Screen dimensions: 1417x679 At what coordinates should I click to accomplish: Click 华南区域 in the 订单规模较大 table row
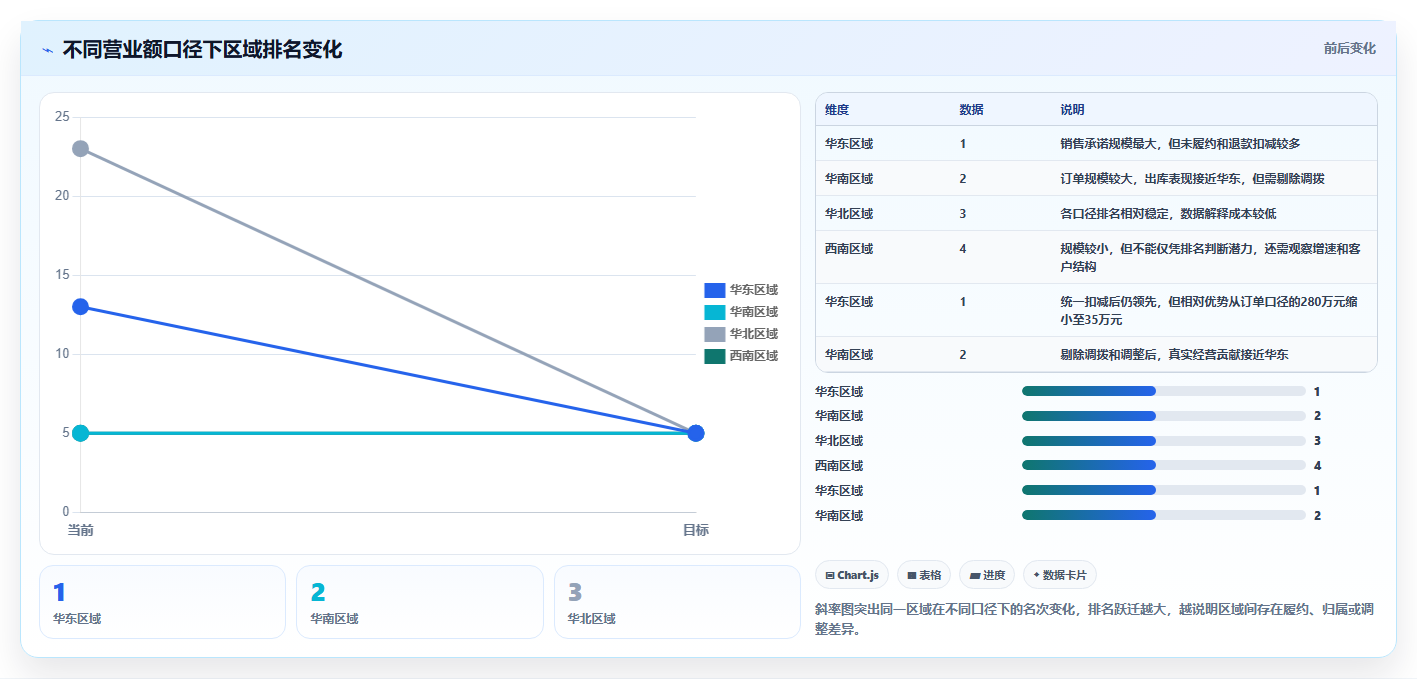pyautogui.click(x=849, y=179)
